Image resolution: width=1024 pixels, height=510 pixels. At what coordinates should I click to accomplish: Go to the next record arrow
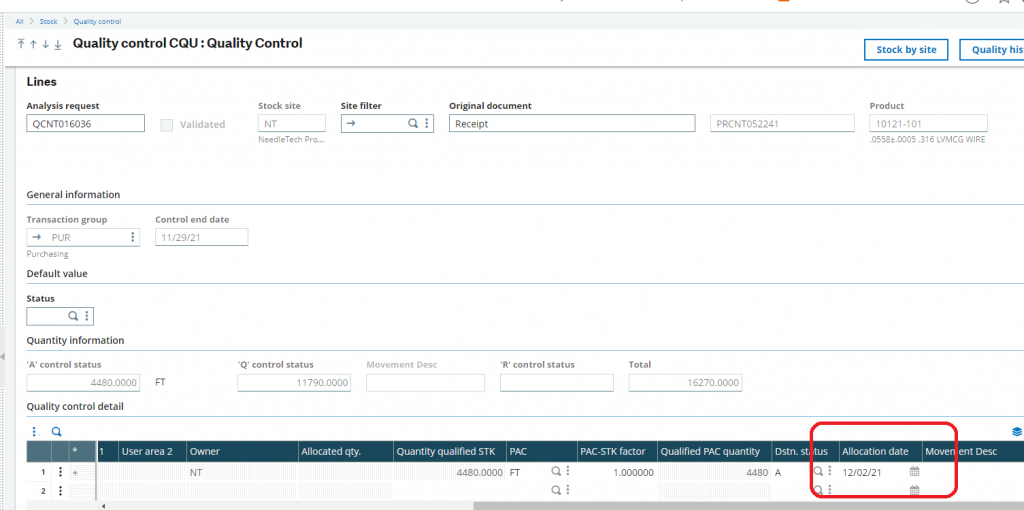pyautogui.click(x=45, y=44)
